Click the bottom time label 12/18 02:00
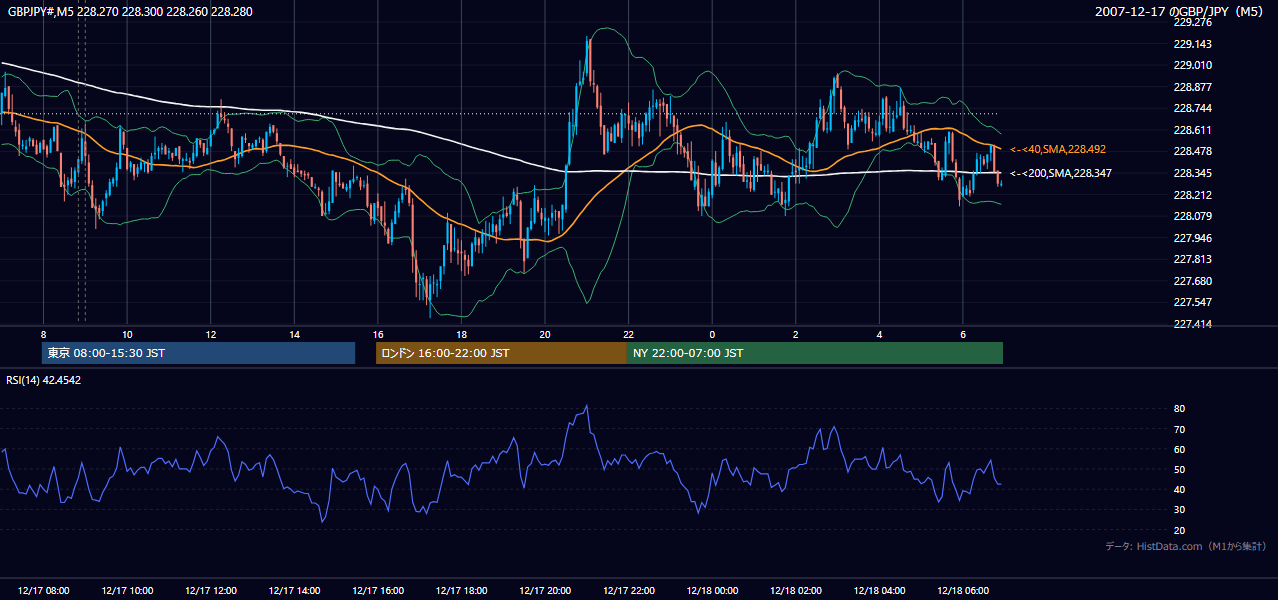The height and width of the screenshot is (600, 1278). point(795,591)
